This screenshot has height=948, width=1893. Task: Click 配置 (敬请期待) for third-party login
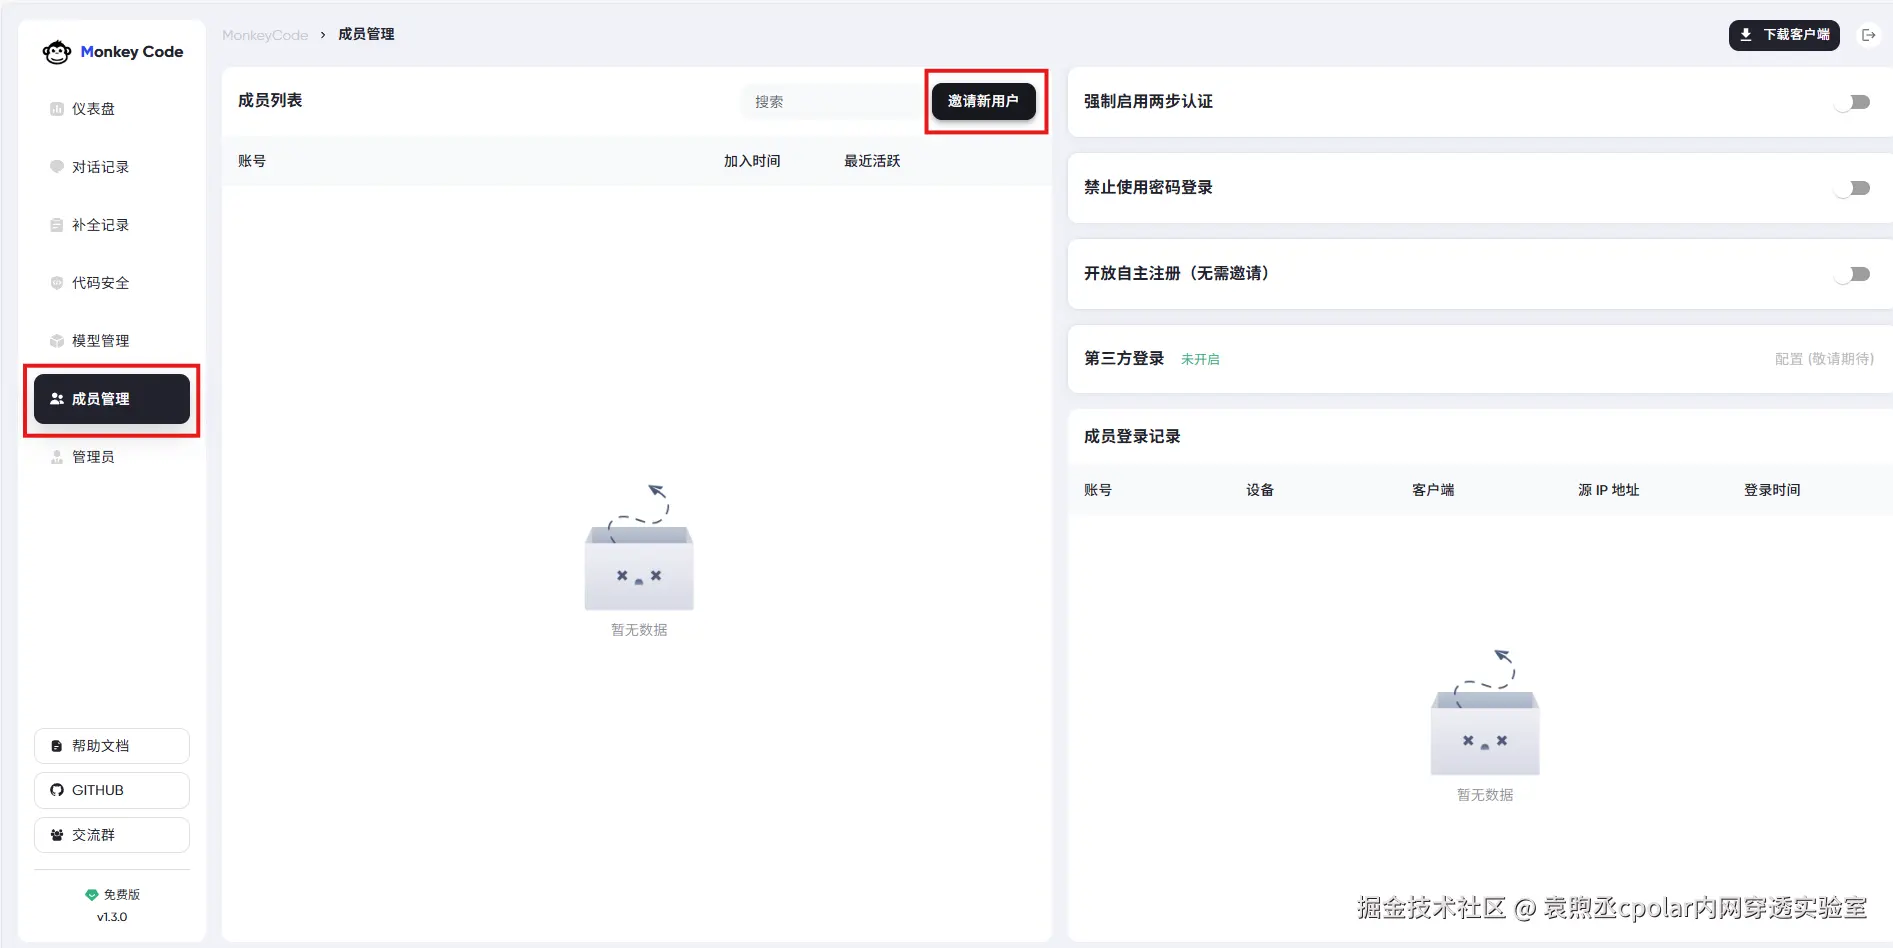tap(1824, 359)
